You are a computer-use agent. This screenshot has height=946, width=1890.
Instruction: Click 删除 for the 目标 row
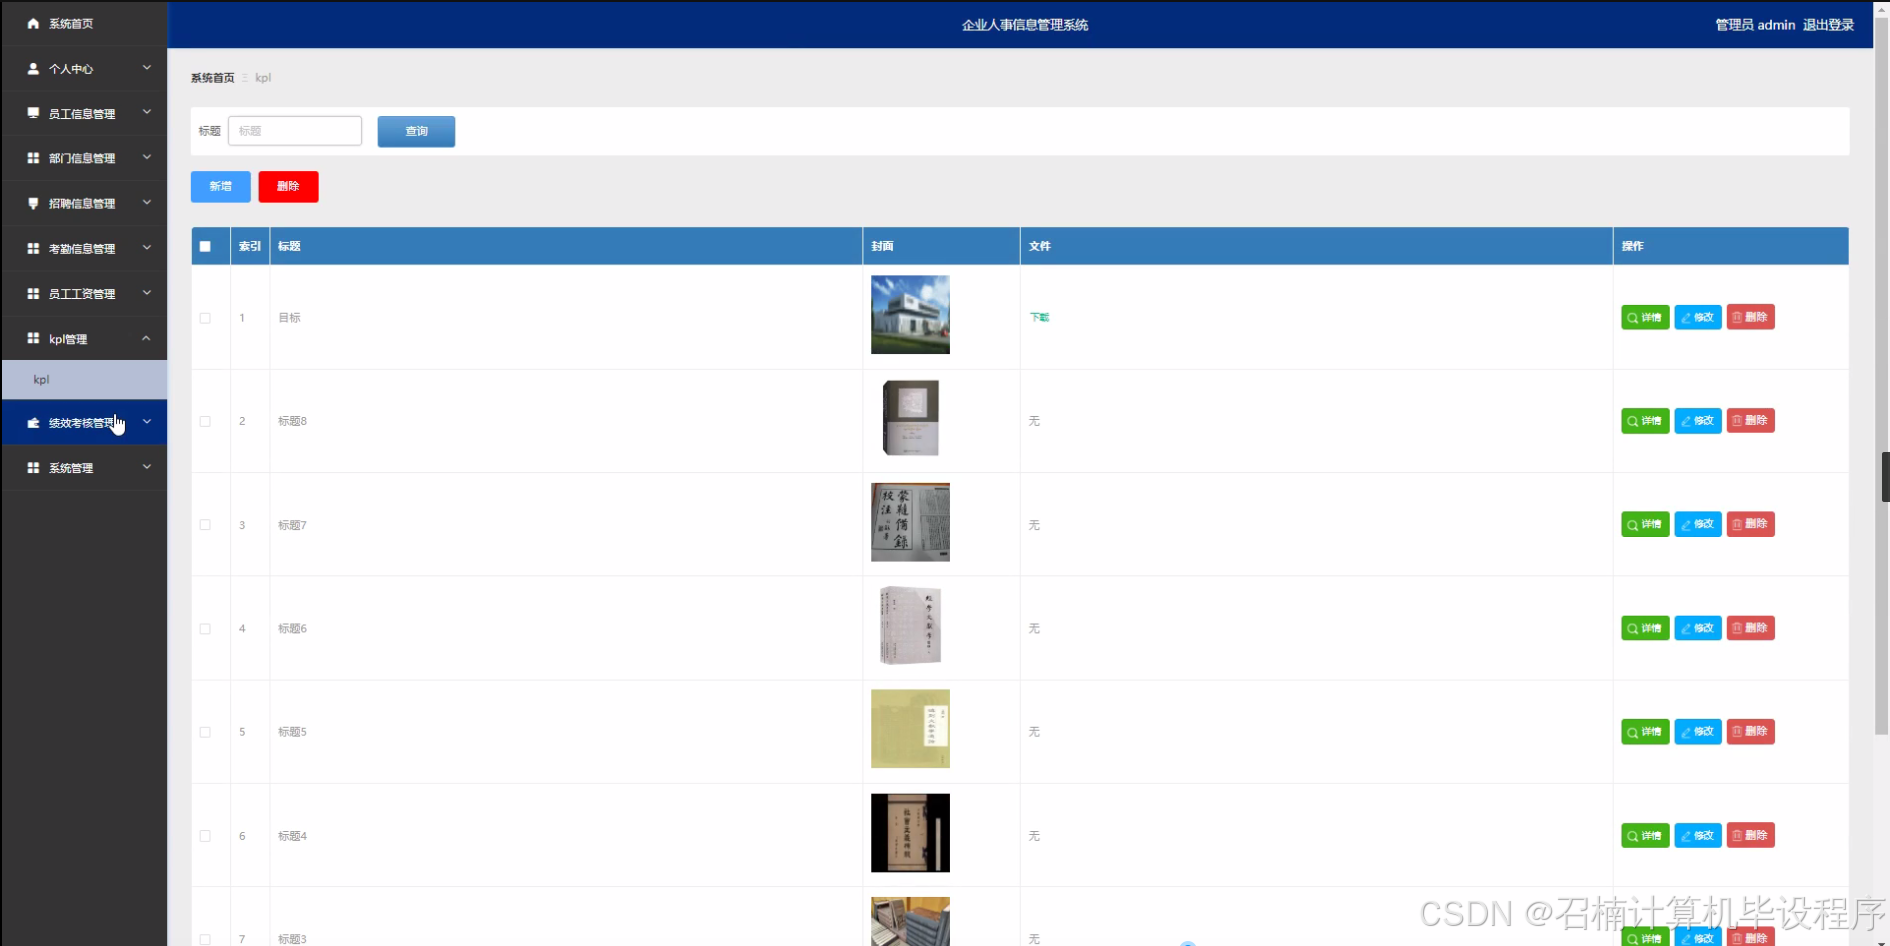pos(1751,317)
